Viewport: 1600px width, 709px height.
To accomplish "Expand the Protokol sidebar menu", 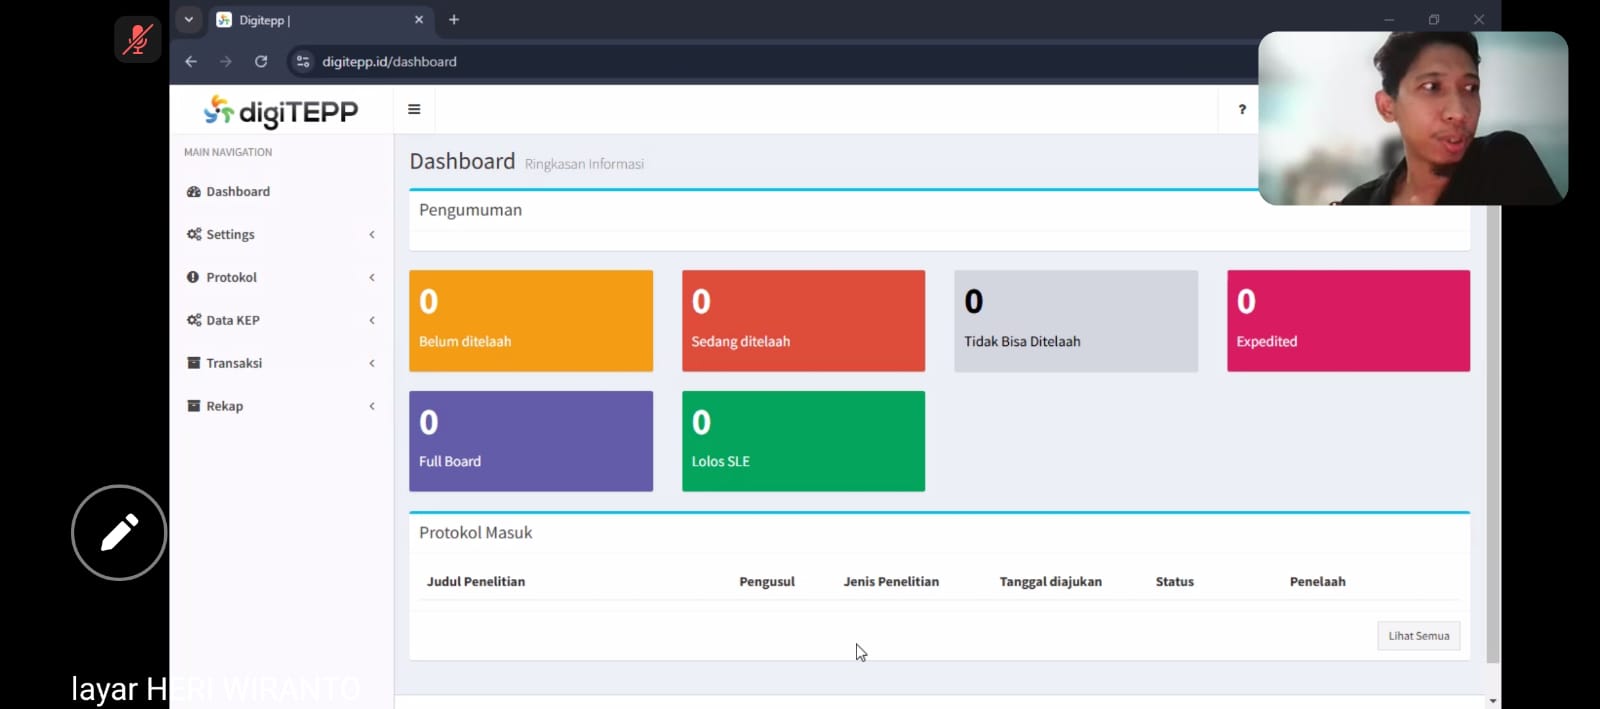I will point(231,277).
